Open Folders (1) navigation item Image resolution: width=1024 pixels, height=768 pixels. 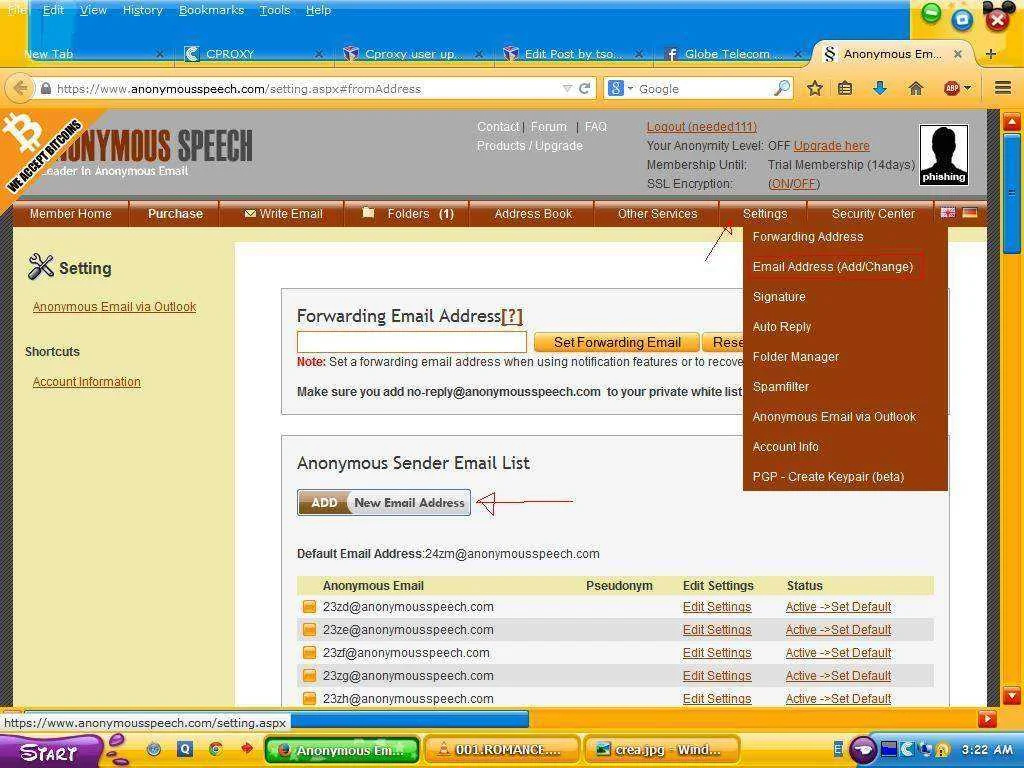coord(408,214)
